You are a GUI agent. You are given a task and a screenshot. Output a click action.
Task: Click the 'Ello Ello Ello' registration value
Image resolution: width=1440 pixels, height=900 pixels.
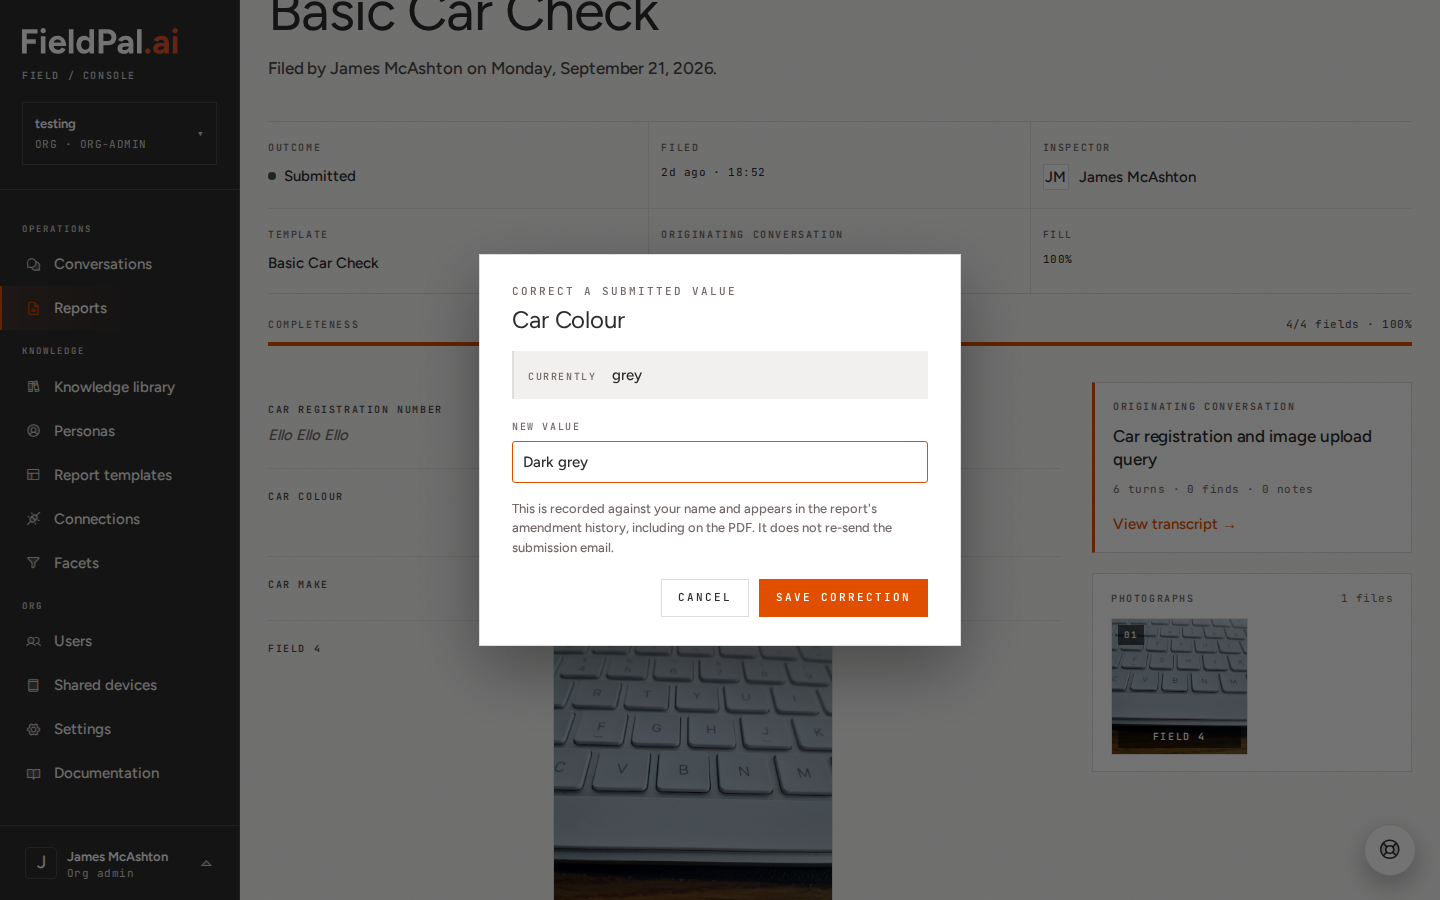(308, 435)
